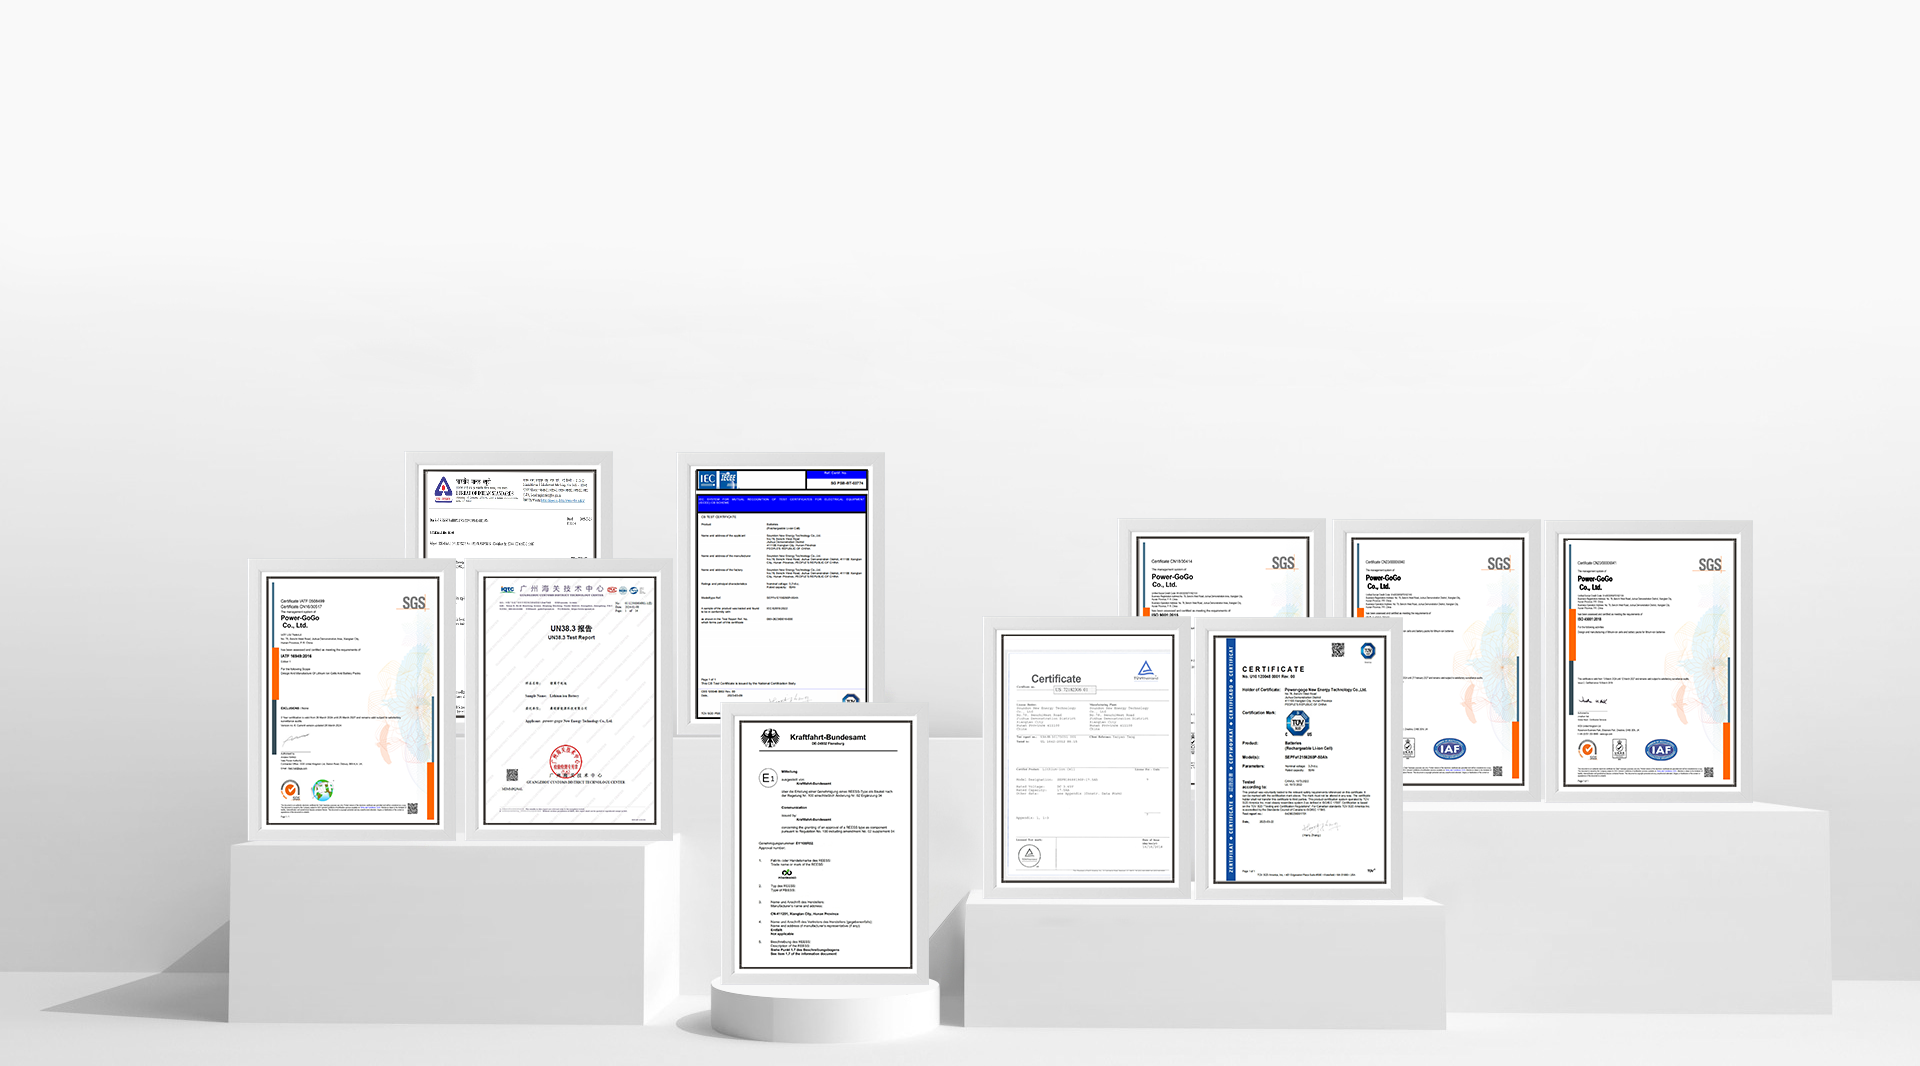Screen dimensions: 1920x1066
Task: Open the TÜV Rheinland Certificate frame
Action: coord(1087,758)
